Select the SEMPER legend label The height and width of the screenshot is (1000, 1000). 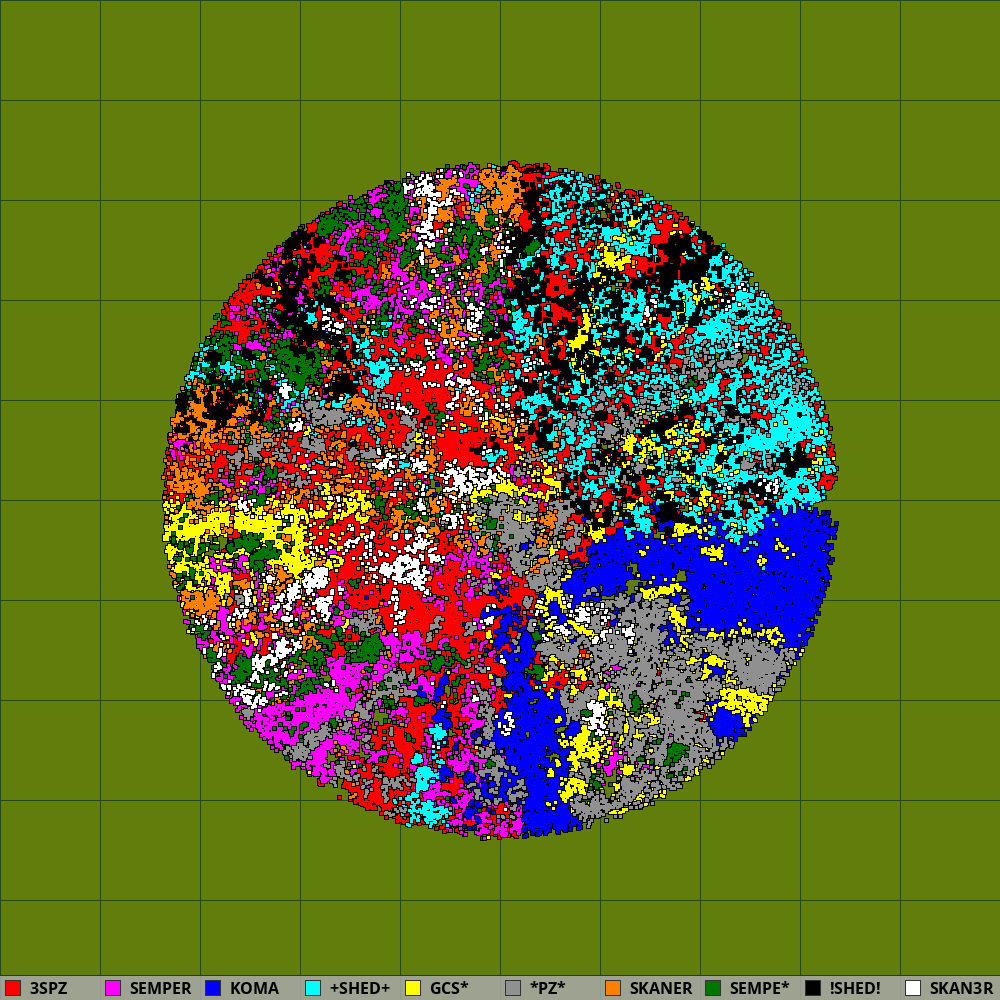coord(160,988)
